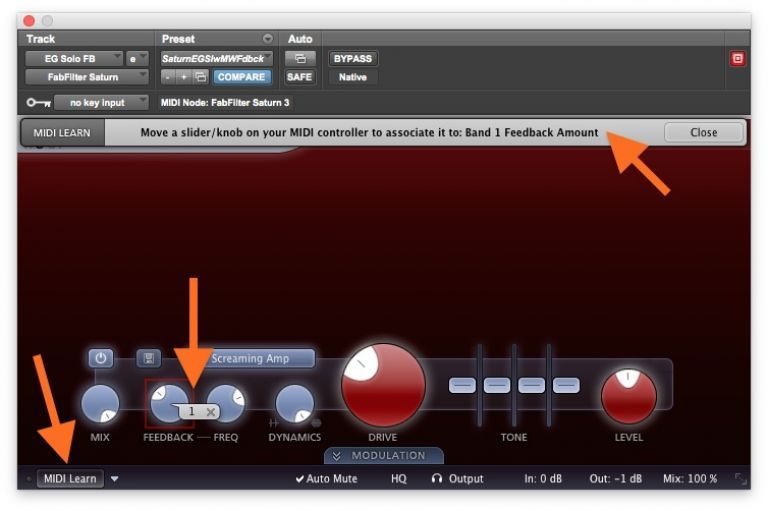The image size is (768, 511).
Task: Click the Out: -1 dB value
Action: coord(615,479)
